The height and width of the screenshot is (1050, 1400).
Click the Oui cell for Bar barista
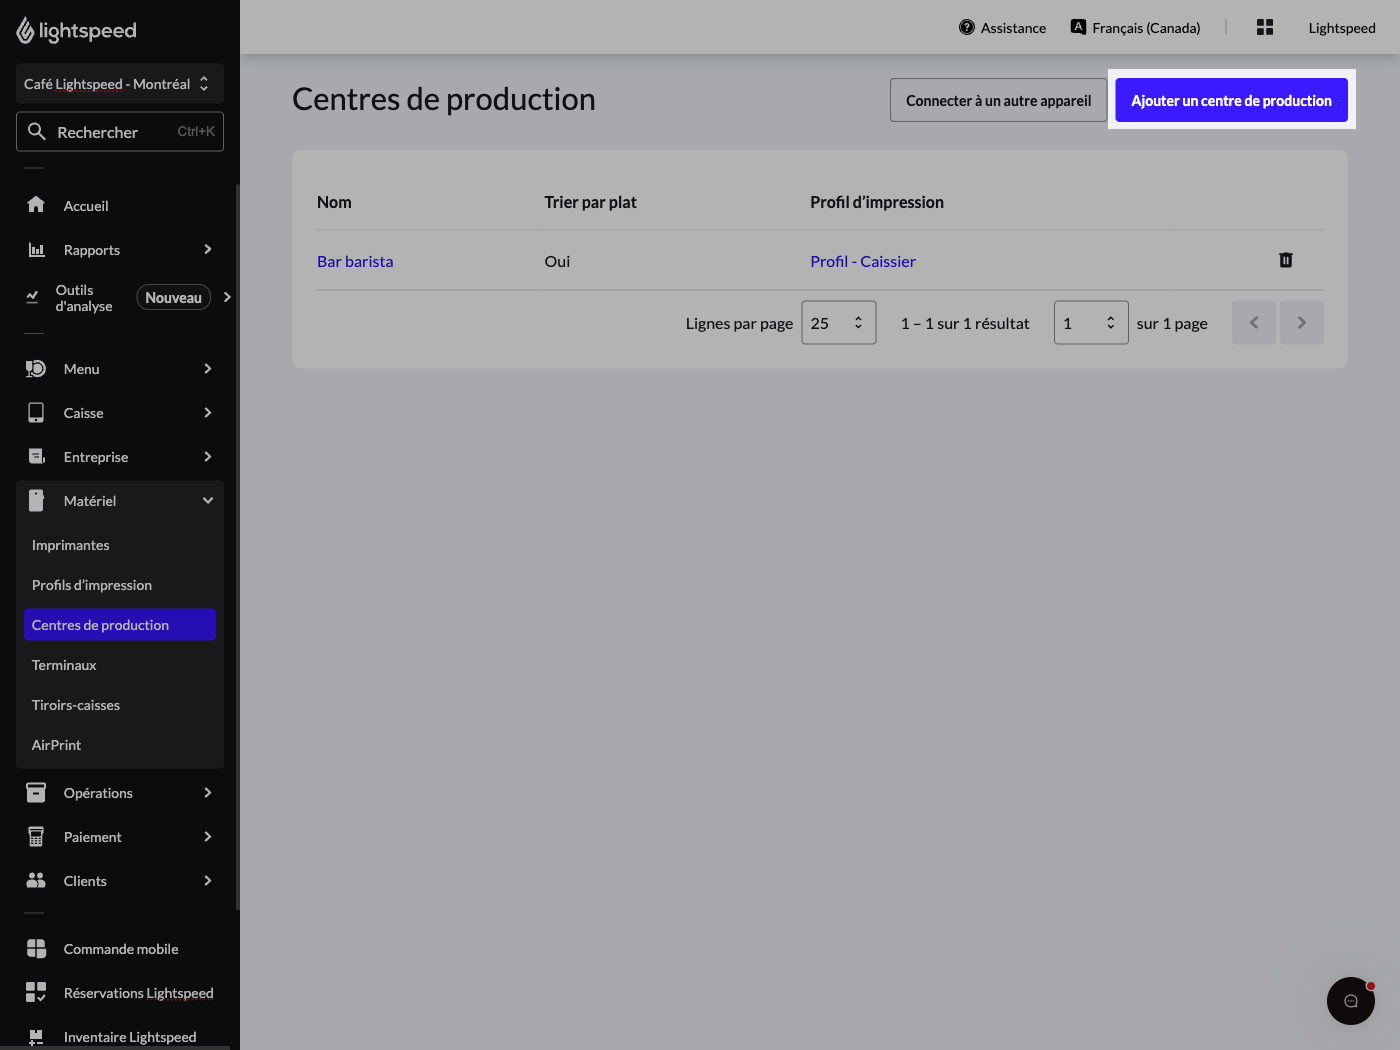coord(557,261)
